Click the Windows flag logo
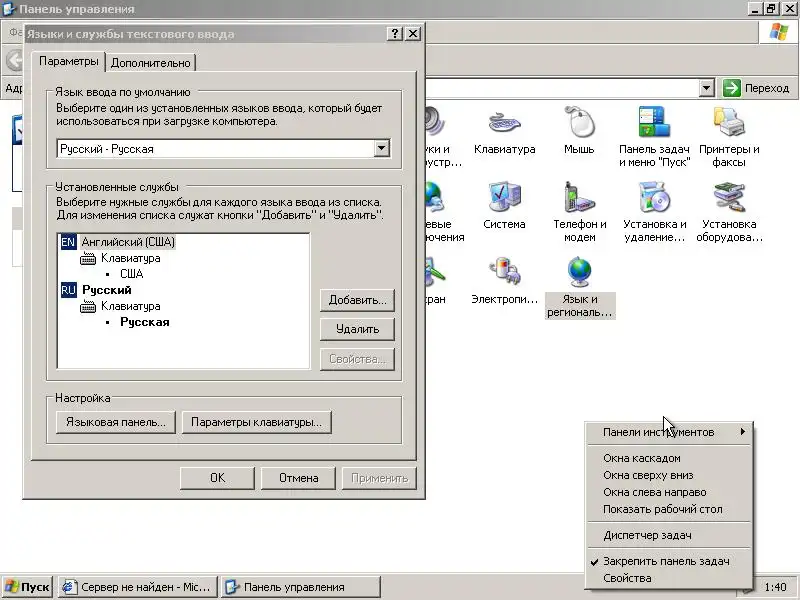 coord(778,33)
